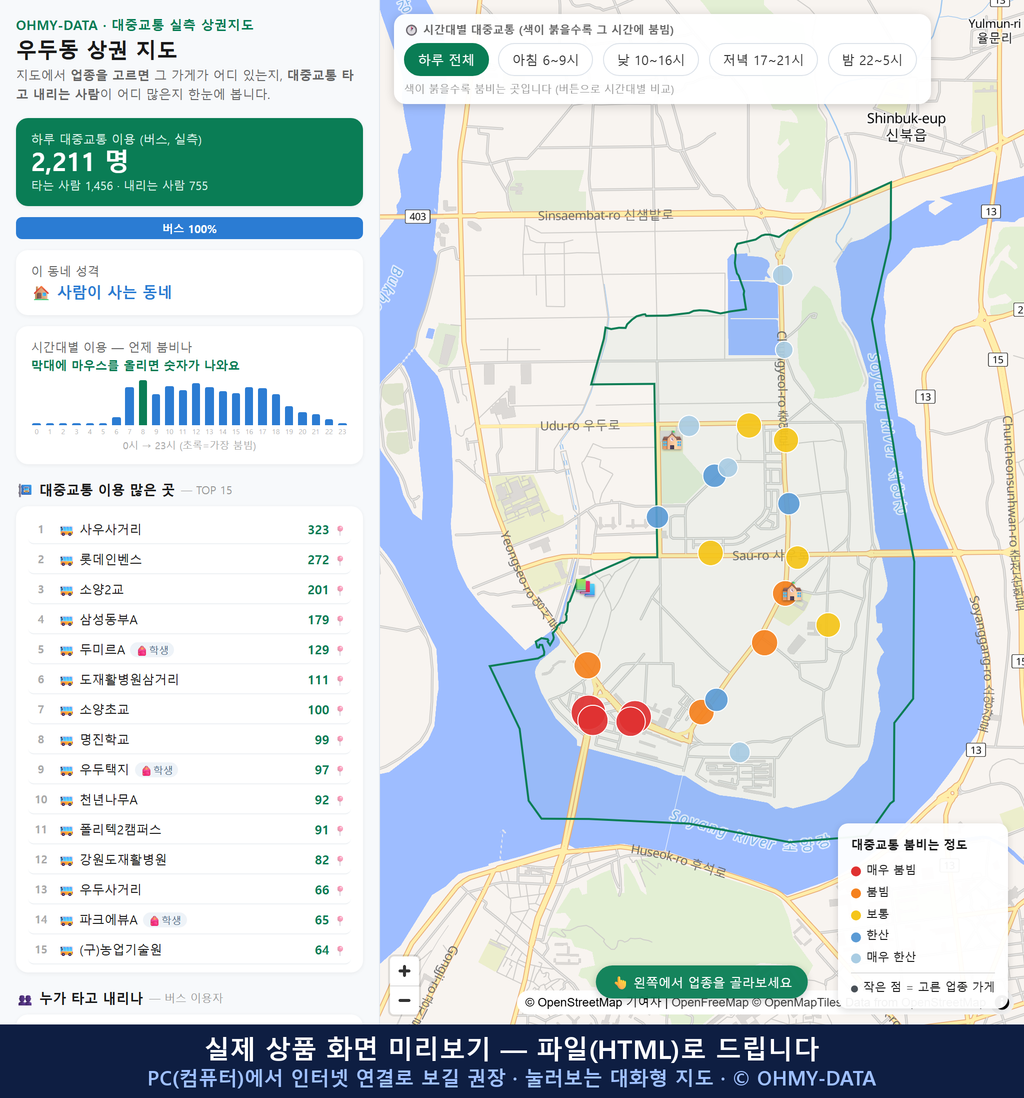
Task: Click the pin icon in the 소양초교 row
Action: pos(340,710)
